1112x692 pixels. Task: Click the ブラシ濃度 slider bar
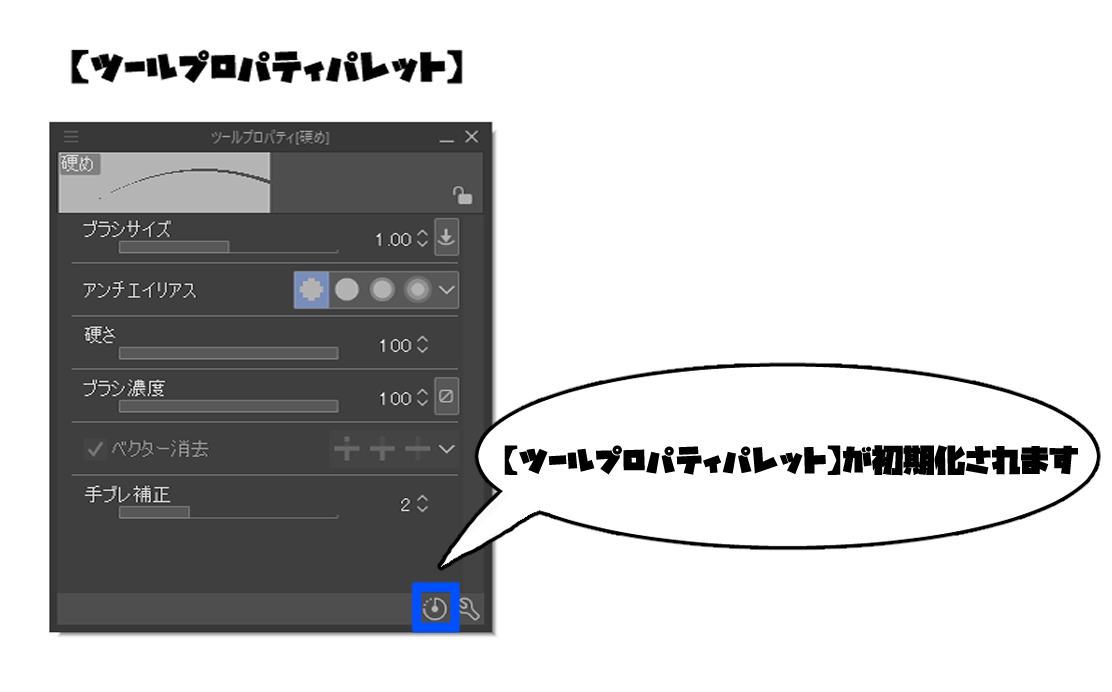[x=228, y=406]
